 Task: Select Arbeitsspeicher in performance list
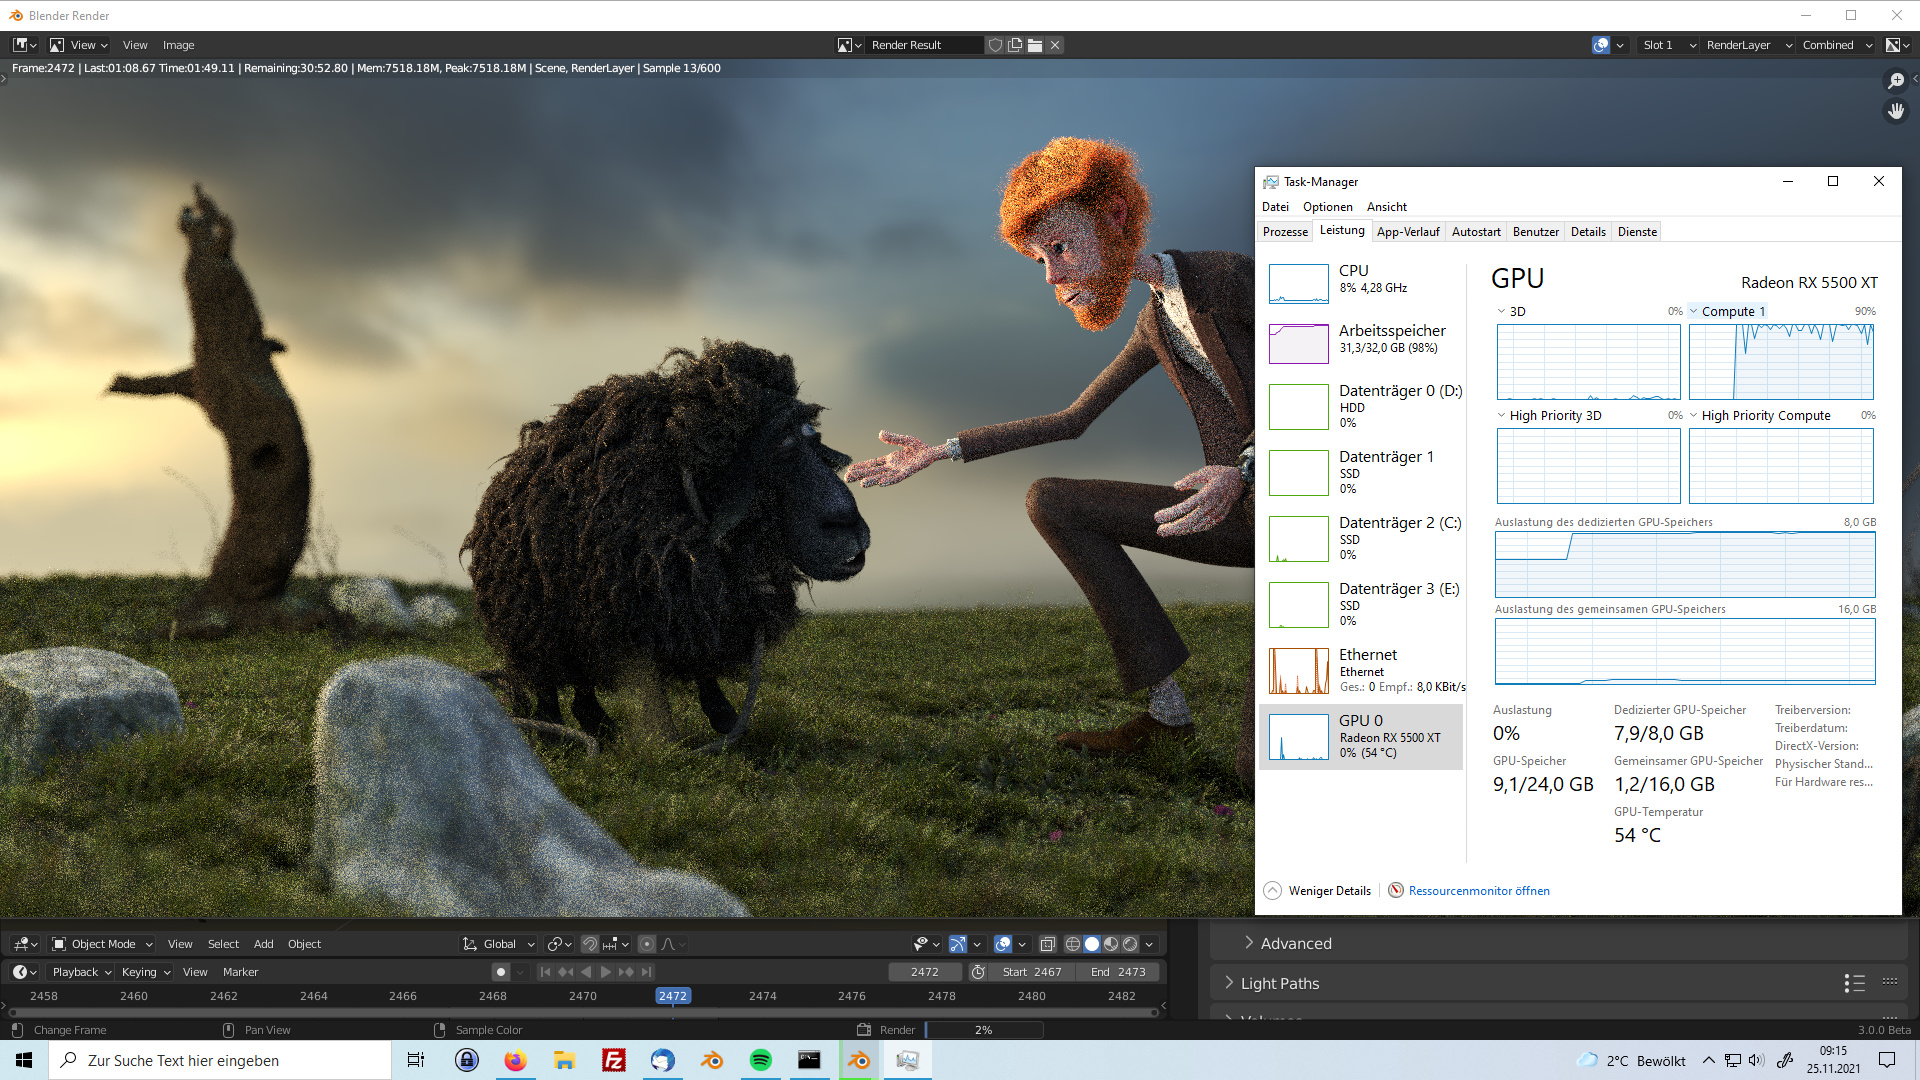(x=1361, y=339)
